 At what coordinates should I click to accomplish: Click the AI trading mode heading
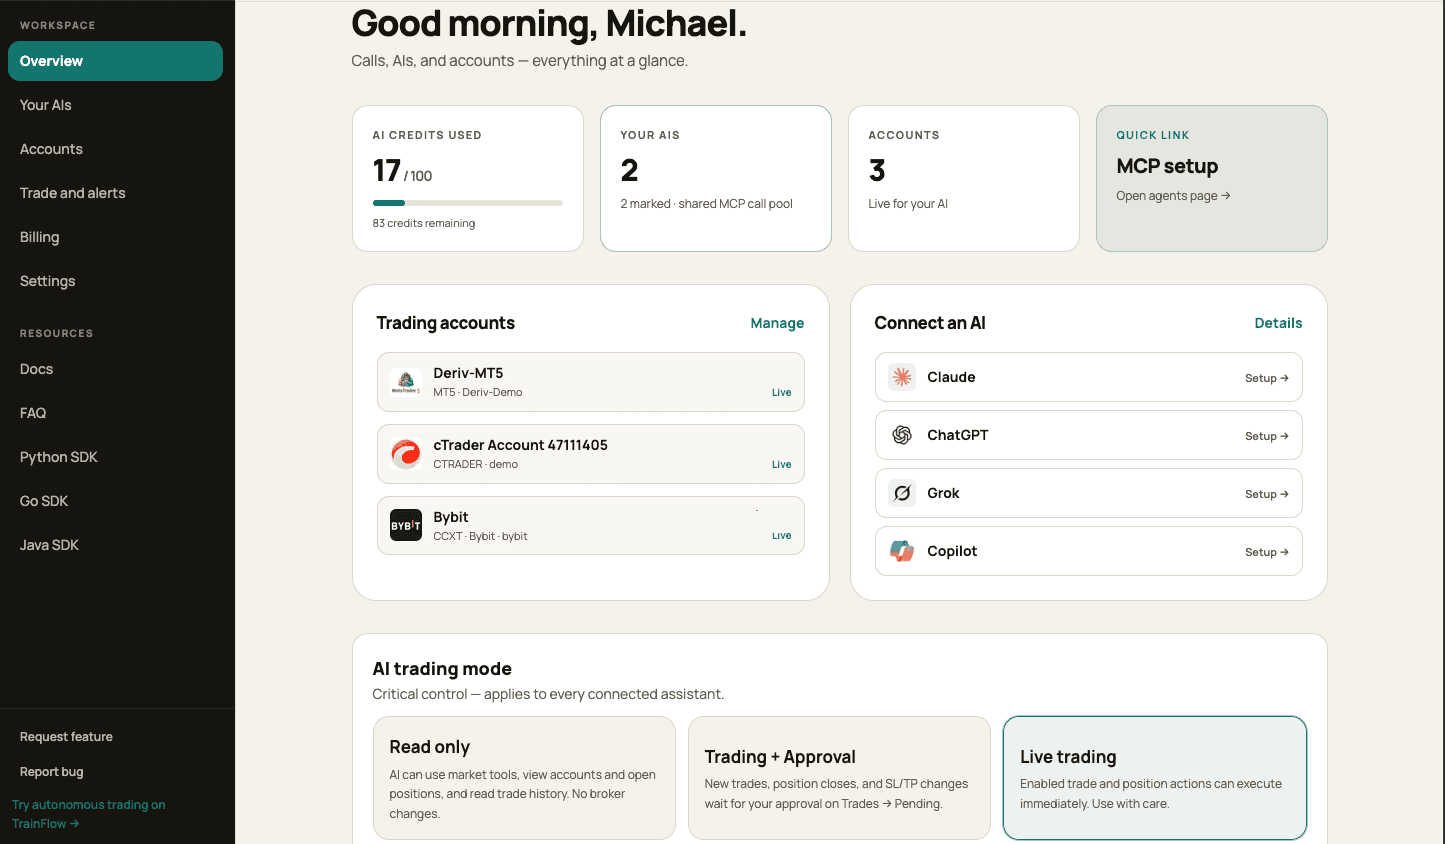click(442, 669)
